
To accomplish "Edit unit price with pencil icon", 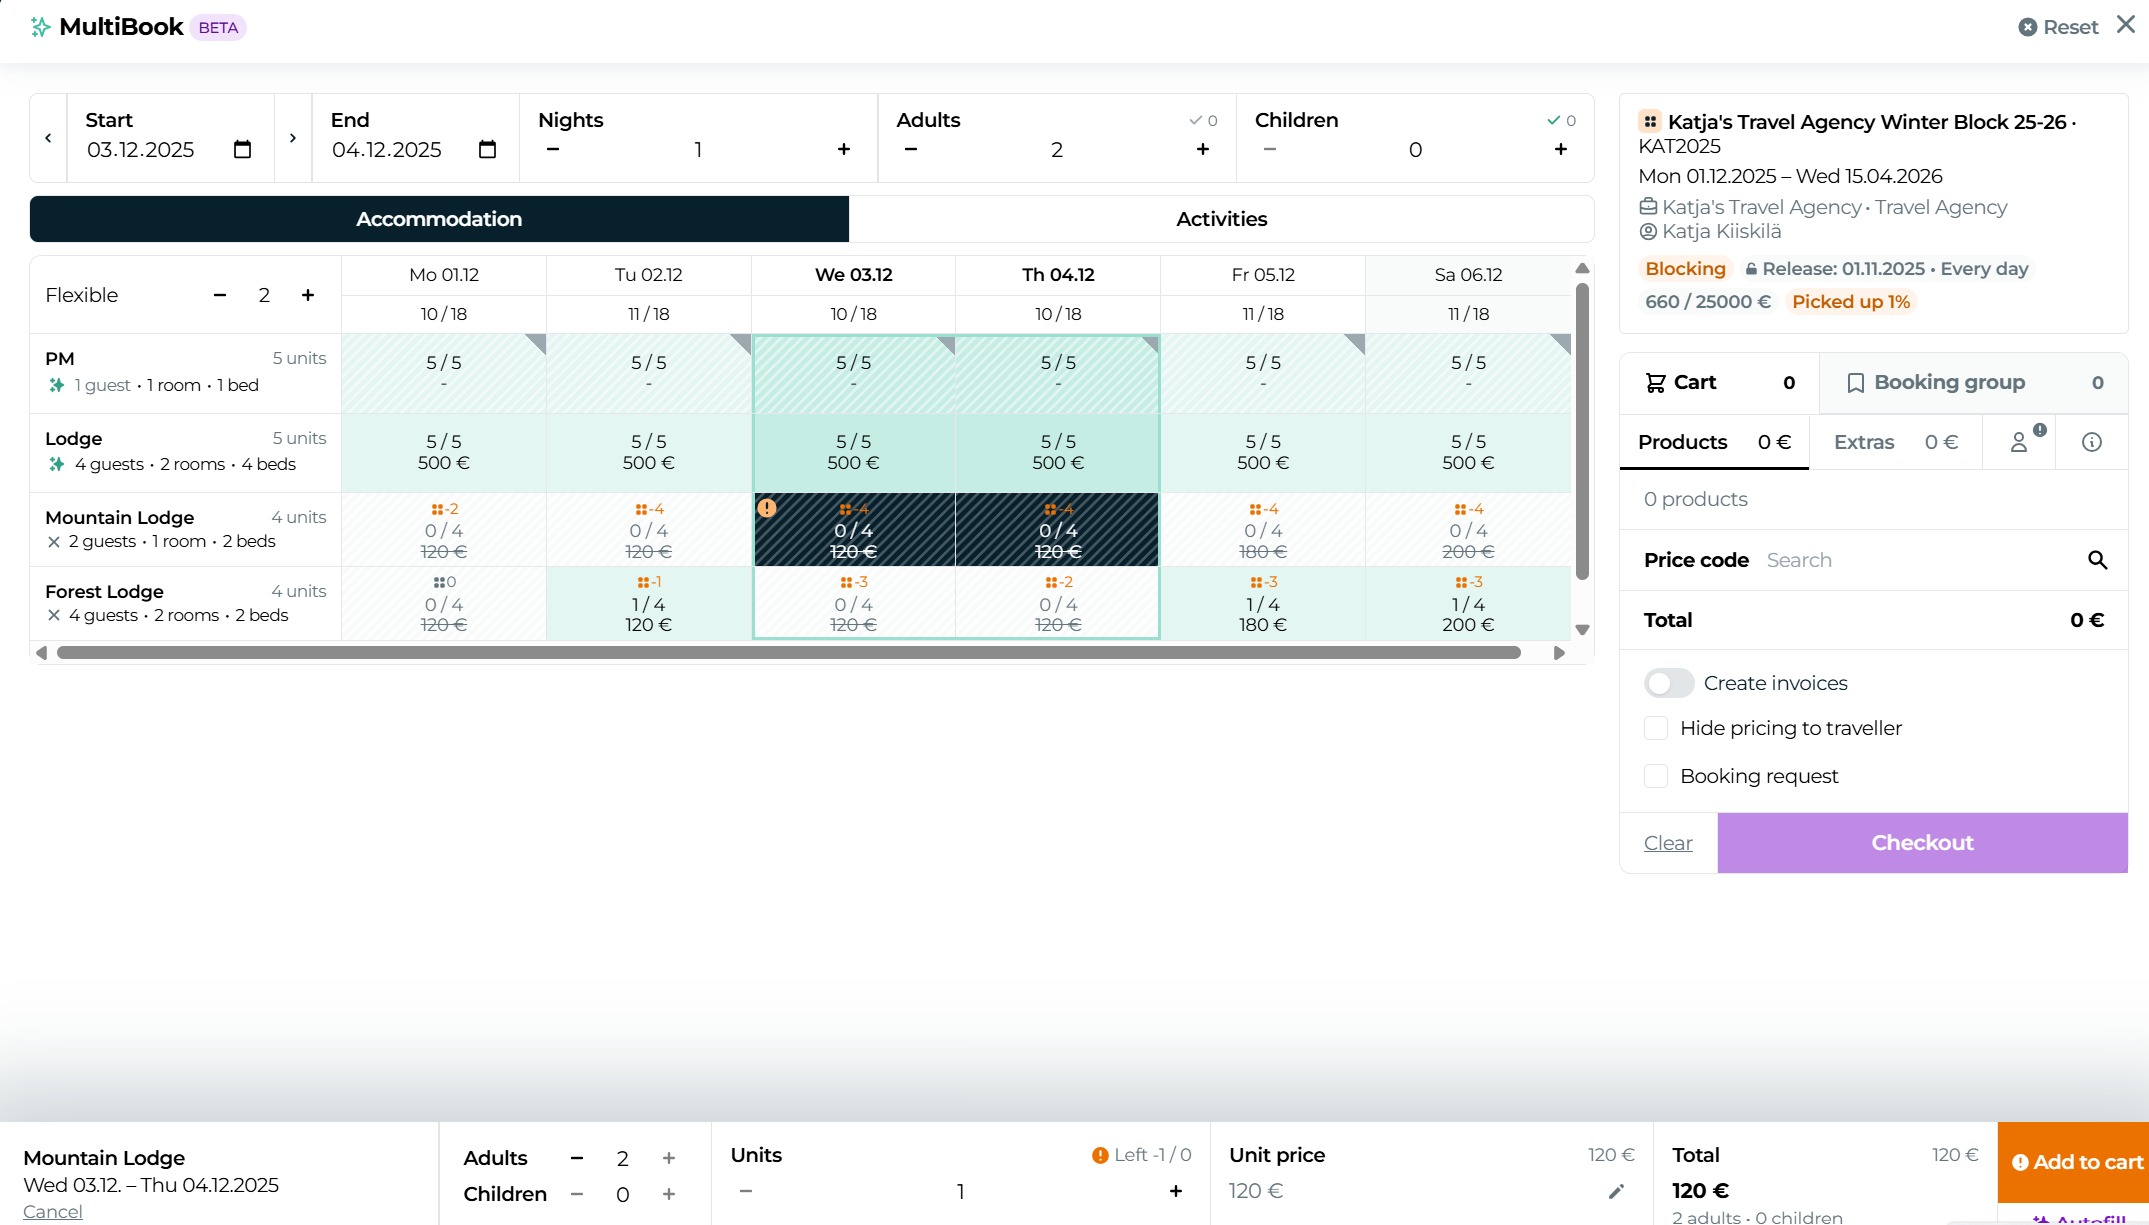I will (x=1616, y=1191).
